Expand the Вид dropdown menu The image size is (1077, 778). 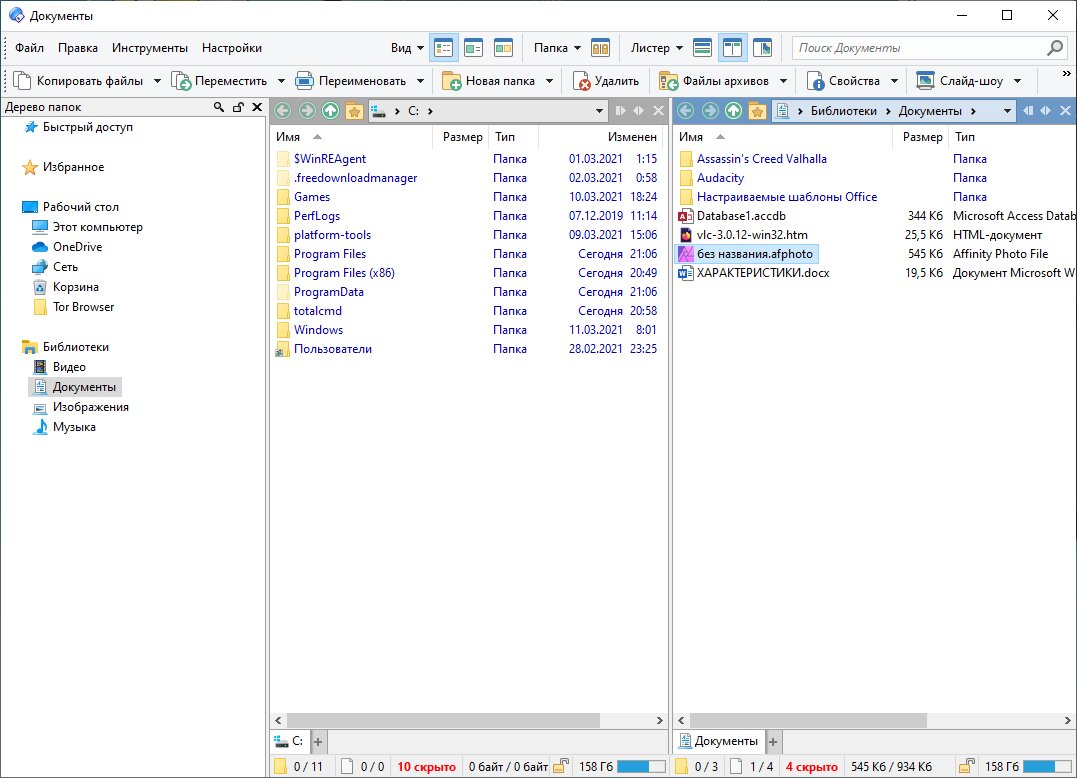(407, 48)
